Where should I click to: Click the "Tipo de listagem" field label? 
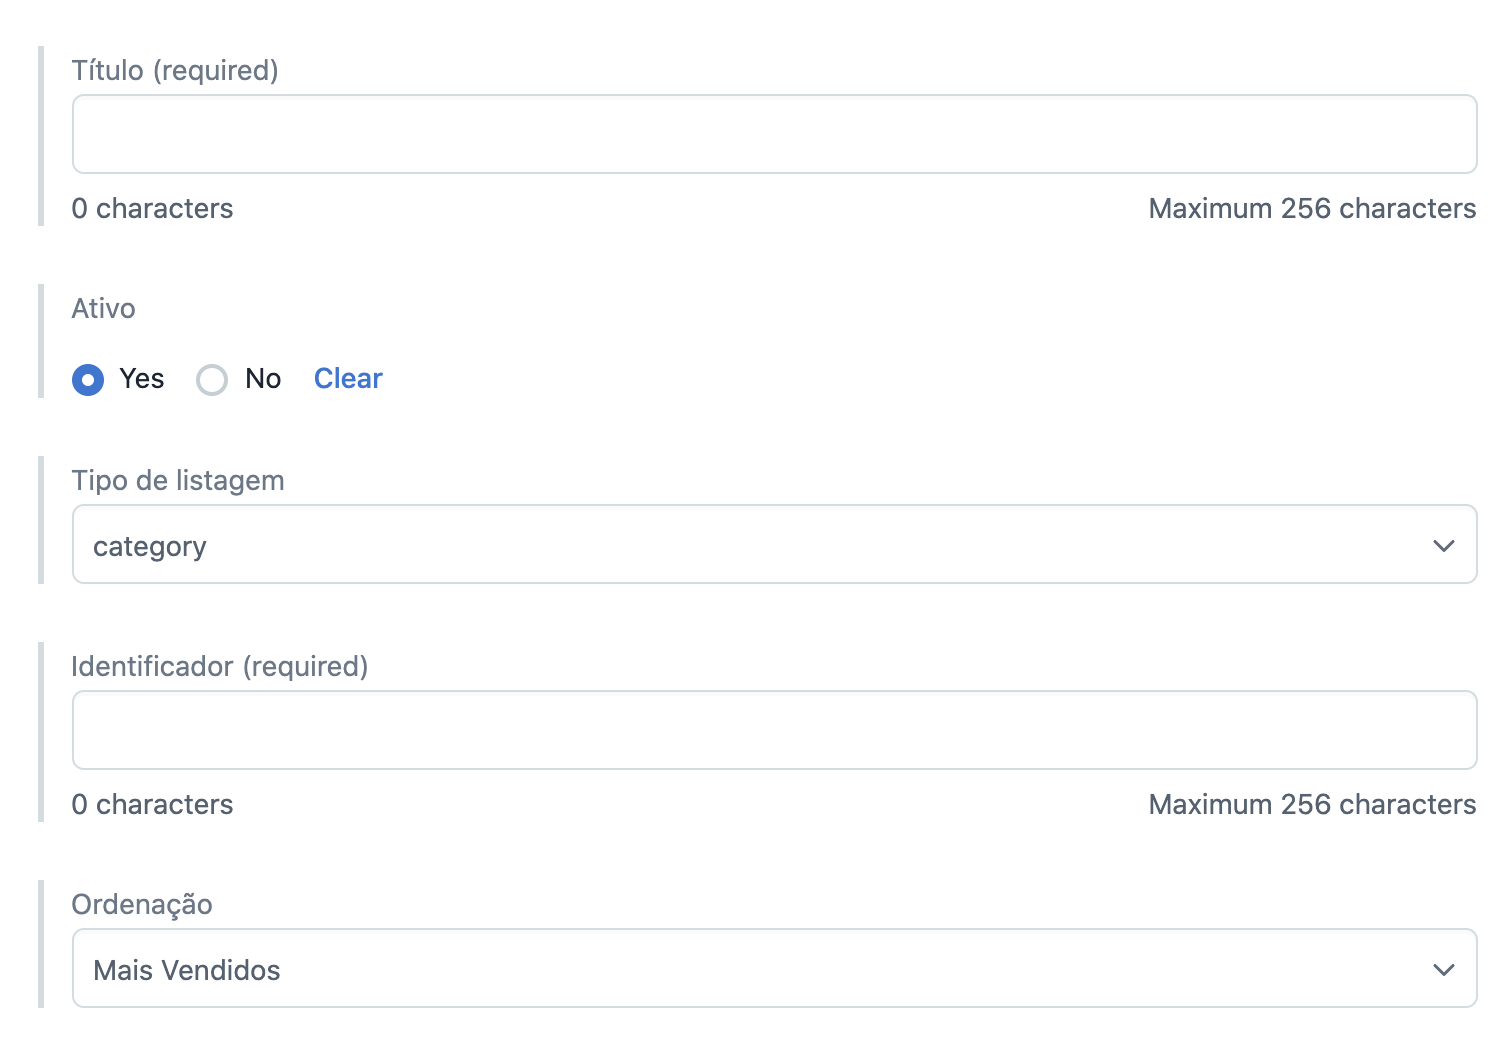pyautogui.click(x=178, y=481)
